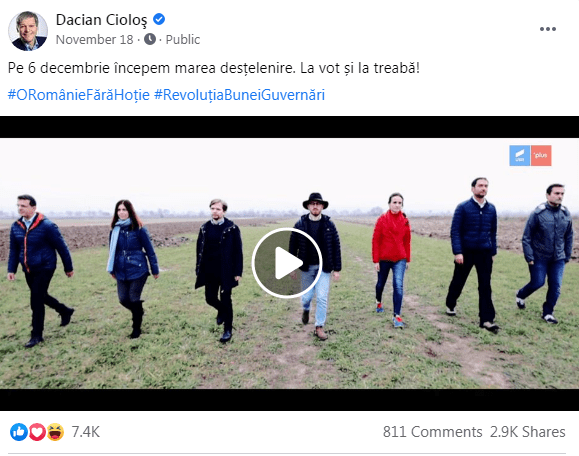The width and height of the screenshot is (579, 456).
Task: Open the Dacian Cioloş profile name link
Action: (x=102, y=20)
